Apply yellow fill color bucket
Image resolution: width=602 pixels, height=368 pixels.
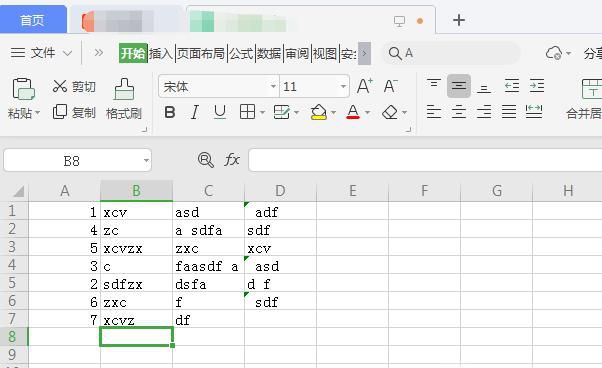319,112
